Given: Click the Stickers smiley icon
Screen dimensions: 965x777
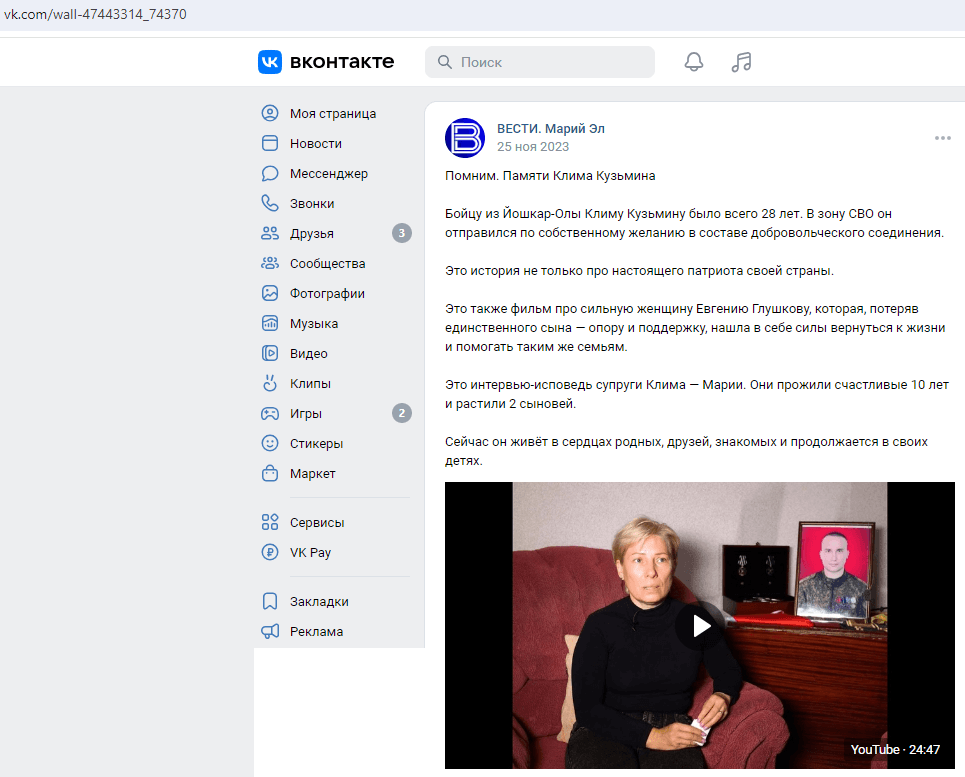Looking at the screenshot, I should (x=270, y=443).
